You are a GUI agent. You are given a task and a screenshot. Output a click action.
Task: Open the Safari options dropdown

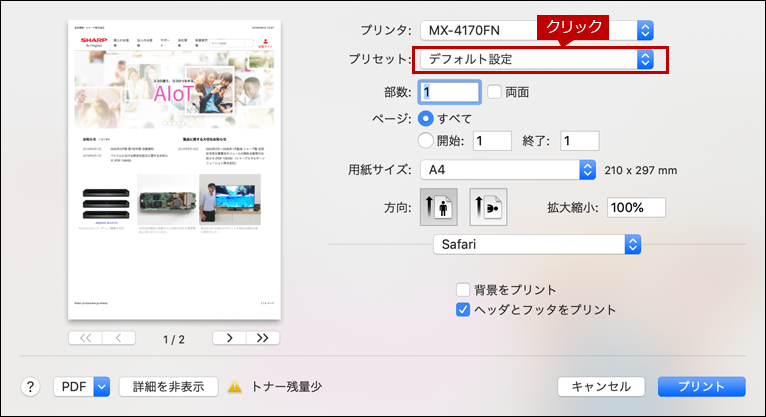[537, 245]
